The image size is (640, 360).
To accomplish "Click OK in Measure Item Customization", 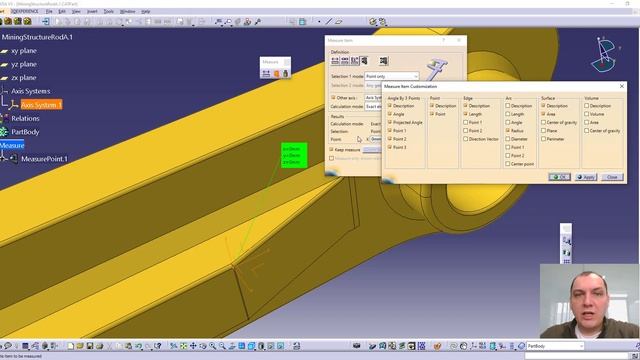I will (560, 177).
